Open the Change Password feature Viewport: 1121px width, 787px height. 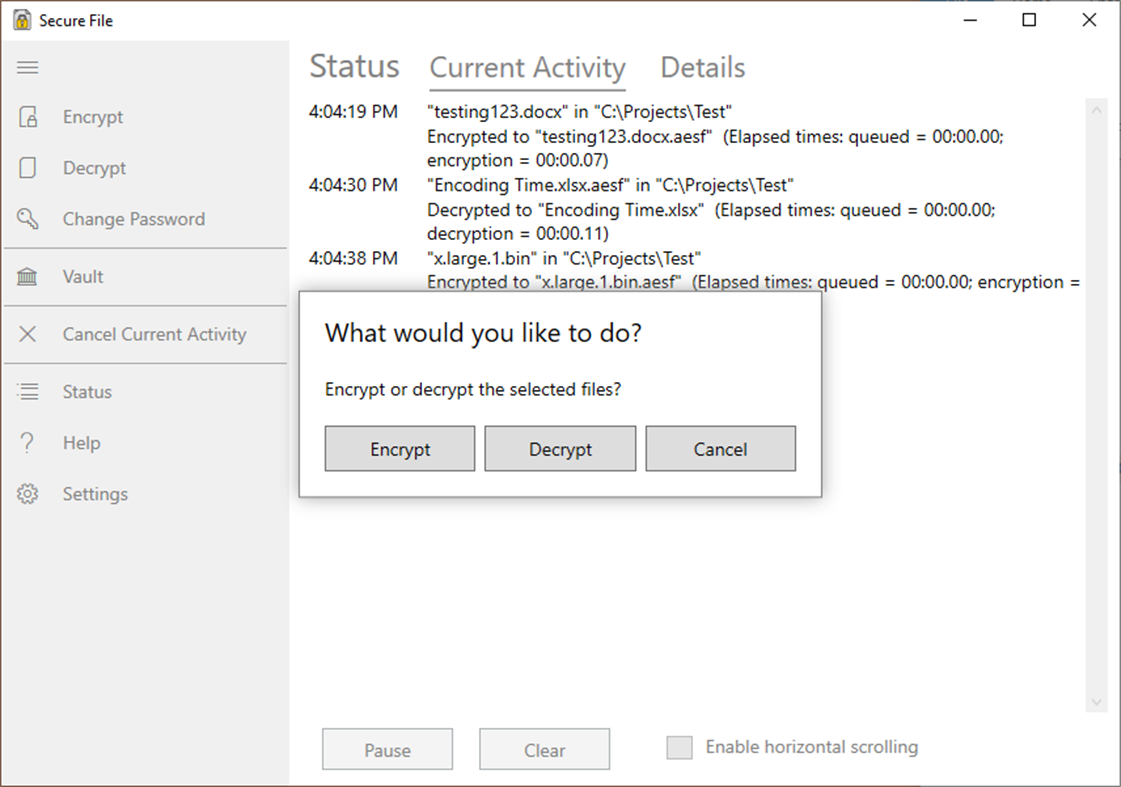click(x=133, y=219)
